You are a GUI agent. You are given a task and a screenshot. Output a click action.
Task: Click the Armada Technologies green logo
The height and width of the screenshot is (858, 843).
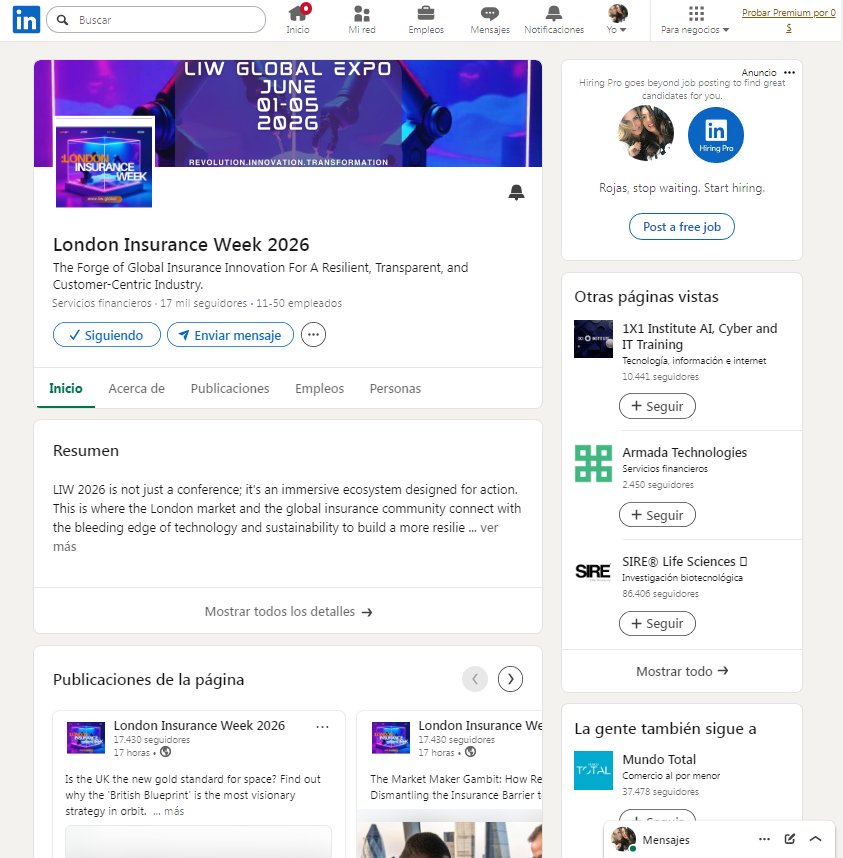[593, 463]
